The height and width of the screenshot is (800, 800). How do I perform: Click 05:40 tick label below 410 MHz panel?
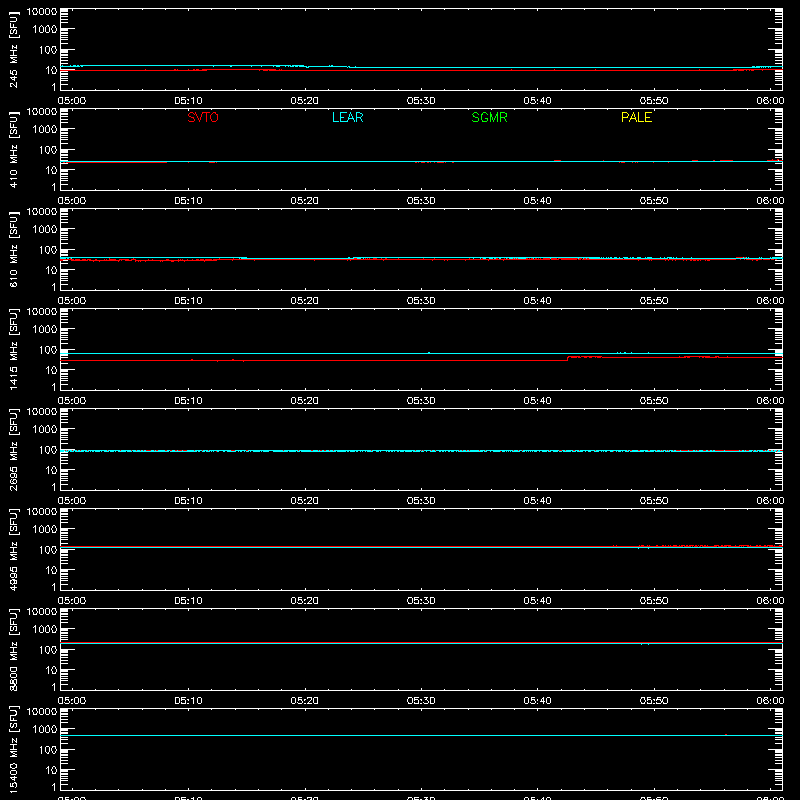(537, 201)
